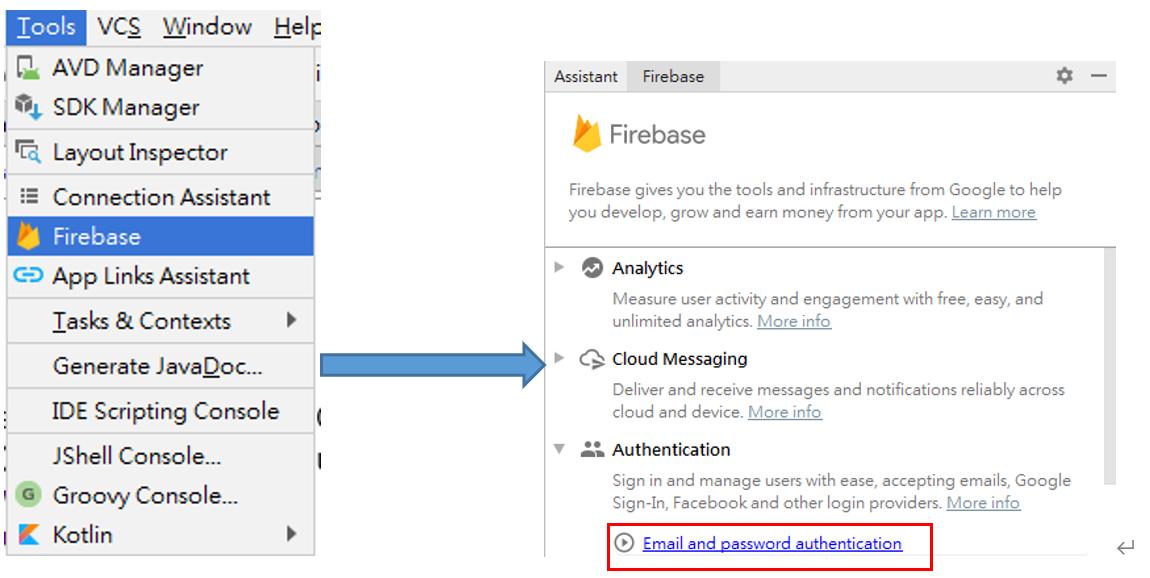1150x578 pixels.
Task: Collapse the Authentication section
Action: [x=560, y=449]
